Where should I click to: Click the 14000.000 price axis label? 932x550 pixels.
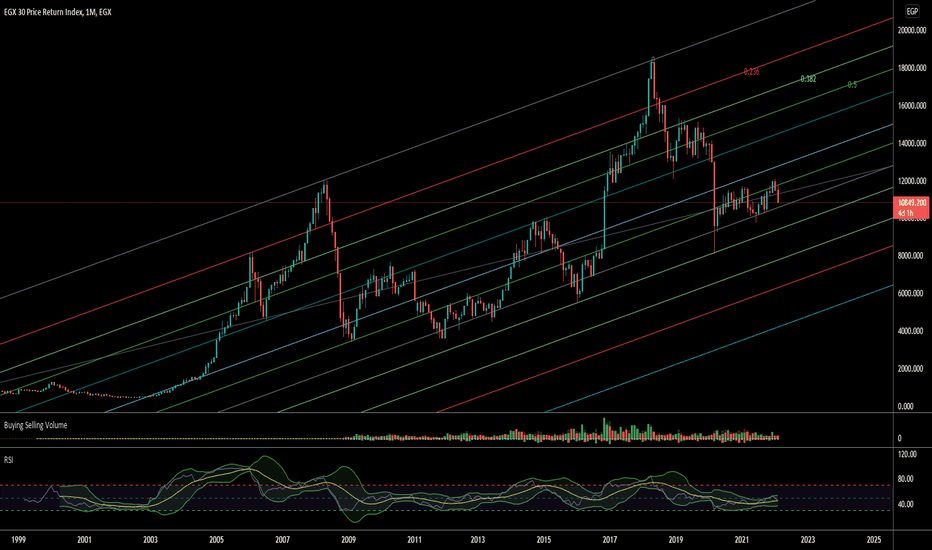(912, 143)
